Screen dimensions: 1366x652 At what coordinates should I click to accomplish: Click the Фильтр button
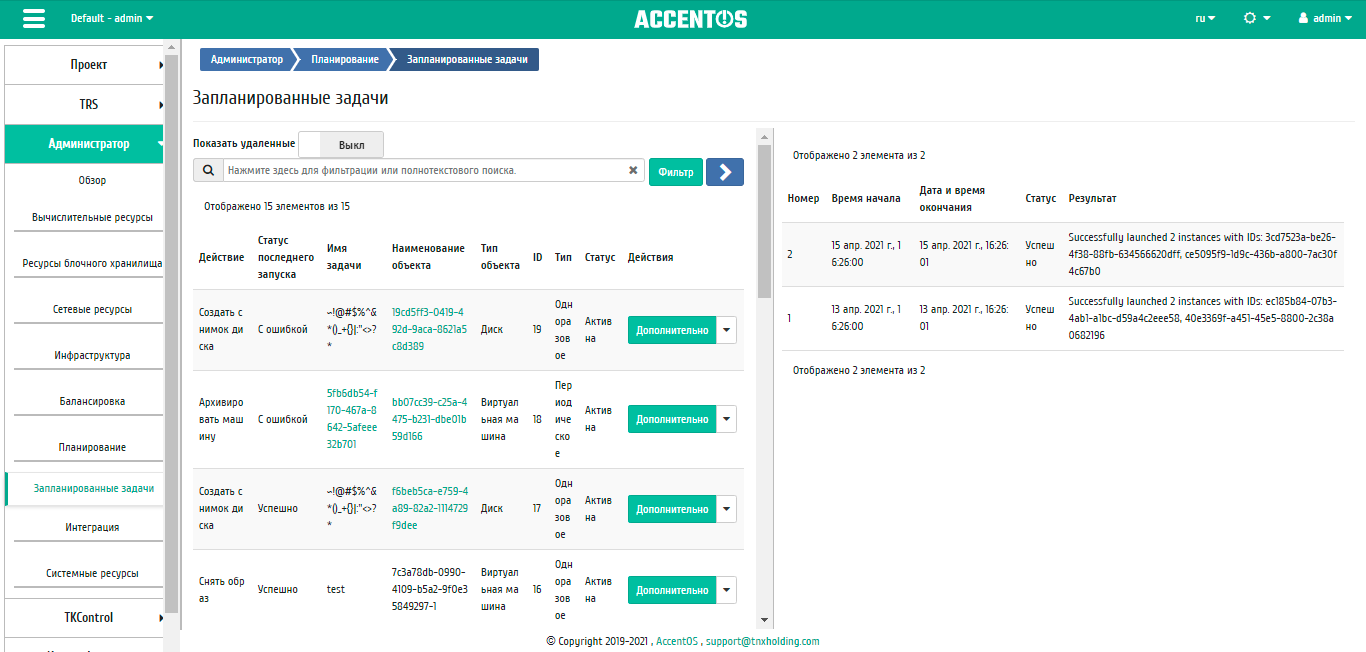[676, 172]
